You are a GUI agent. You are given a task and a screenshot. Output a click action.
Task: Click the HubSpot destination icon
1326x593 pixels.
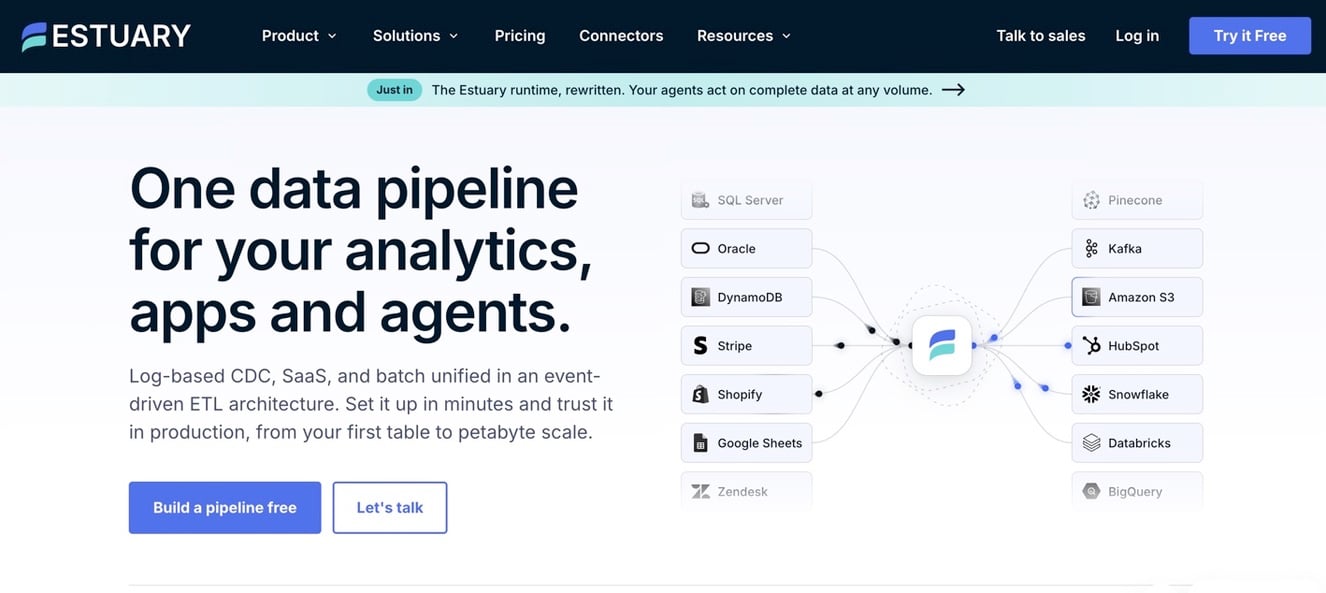[1091, 346]
